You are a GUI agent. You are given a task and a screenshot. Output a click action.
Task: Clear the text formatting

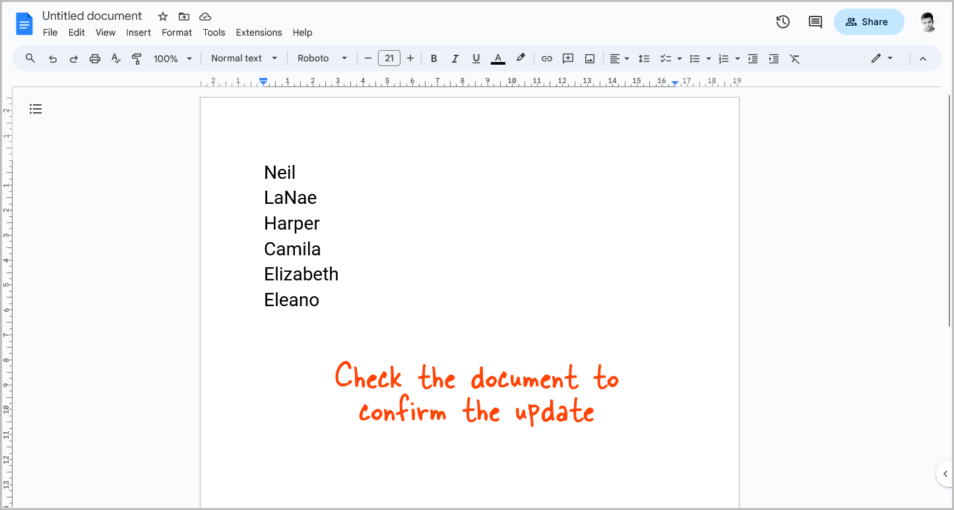[795, 59]
